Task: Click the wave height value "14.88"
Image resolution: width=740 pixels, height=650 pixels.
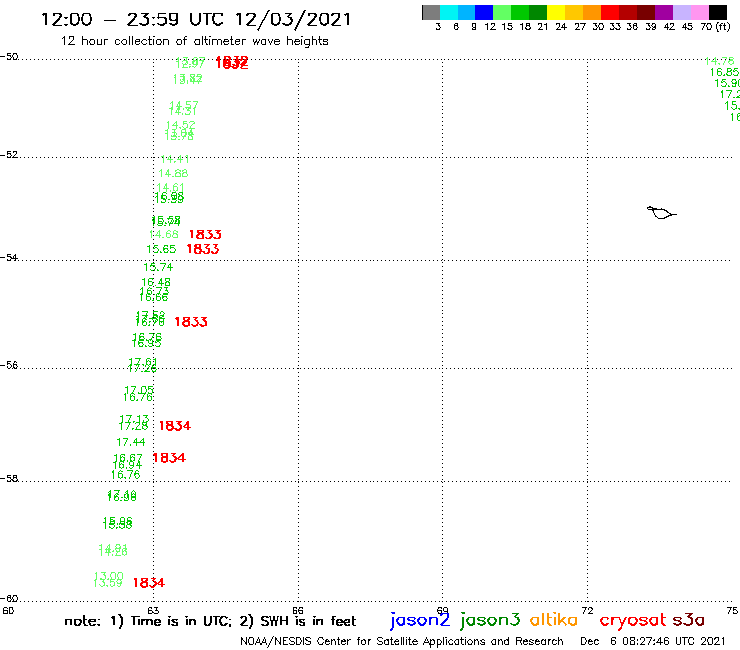Action: [173, 173]
